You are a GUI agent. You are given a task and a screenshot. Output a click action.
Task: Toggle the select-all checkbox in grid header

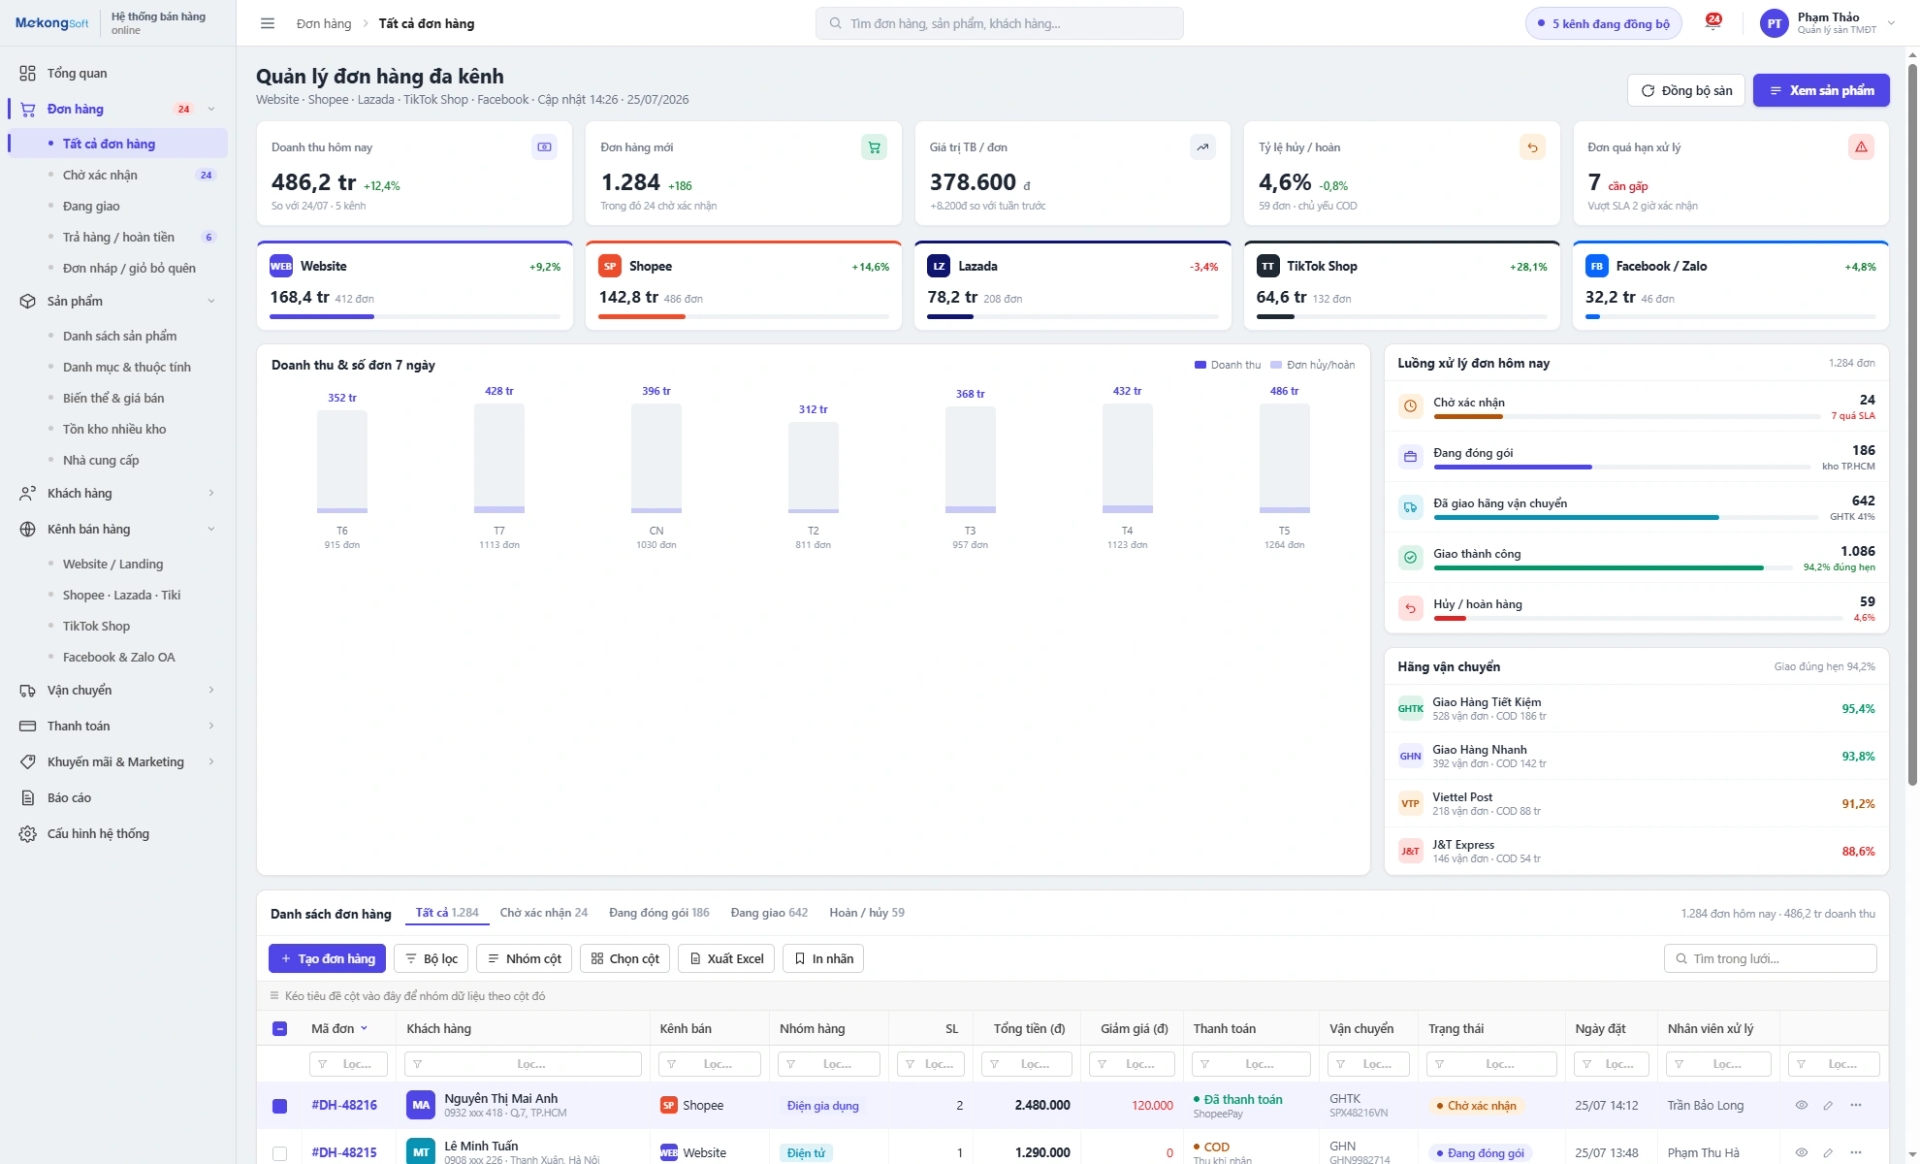pos(280,1028)
